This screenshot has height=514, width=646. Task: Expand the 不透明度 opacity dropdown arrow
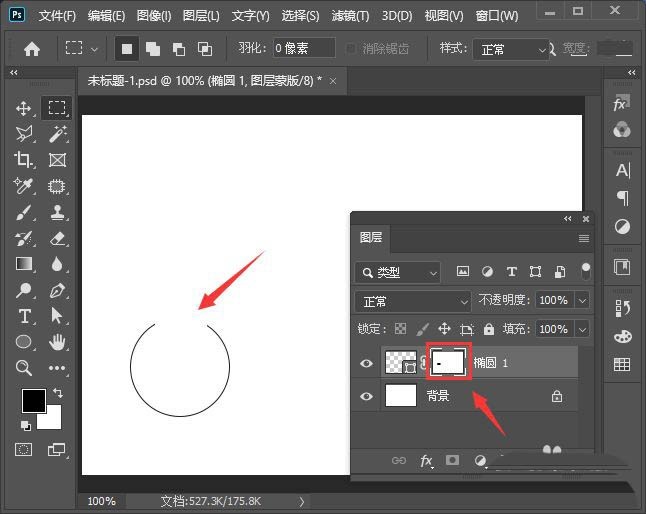click(x=582, y=301)
